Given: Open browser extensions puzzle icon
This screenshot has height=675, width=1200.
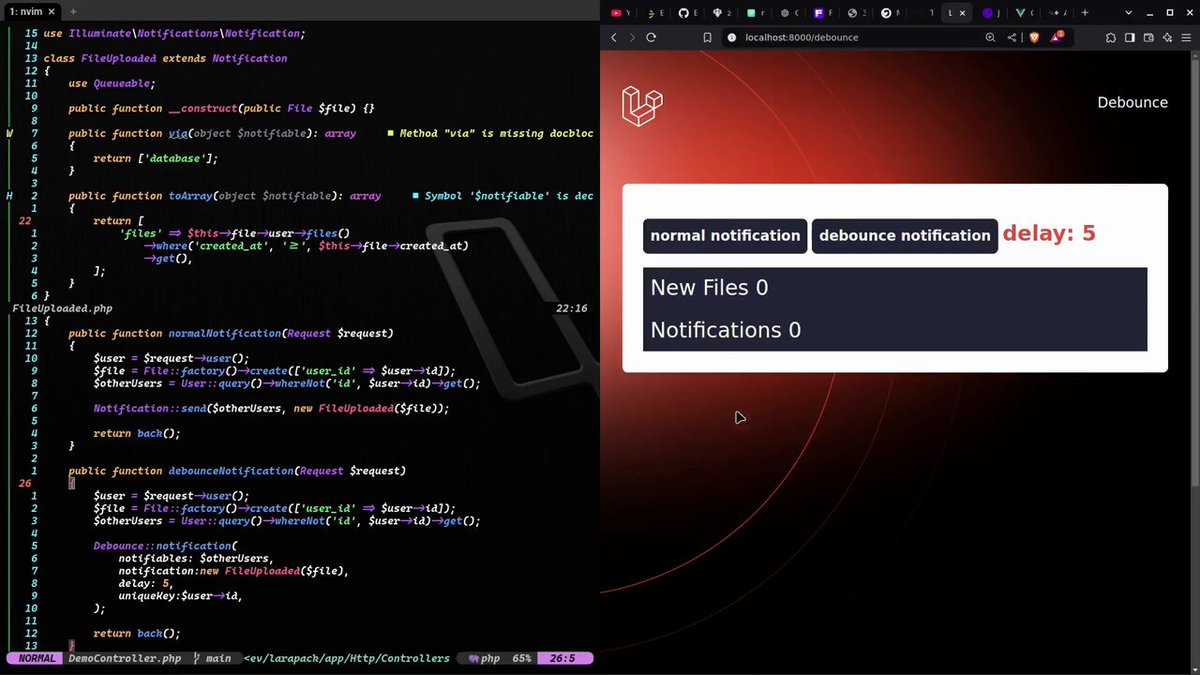Looking at the screenshot, I should (1111, 37).
